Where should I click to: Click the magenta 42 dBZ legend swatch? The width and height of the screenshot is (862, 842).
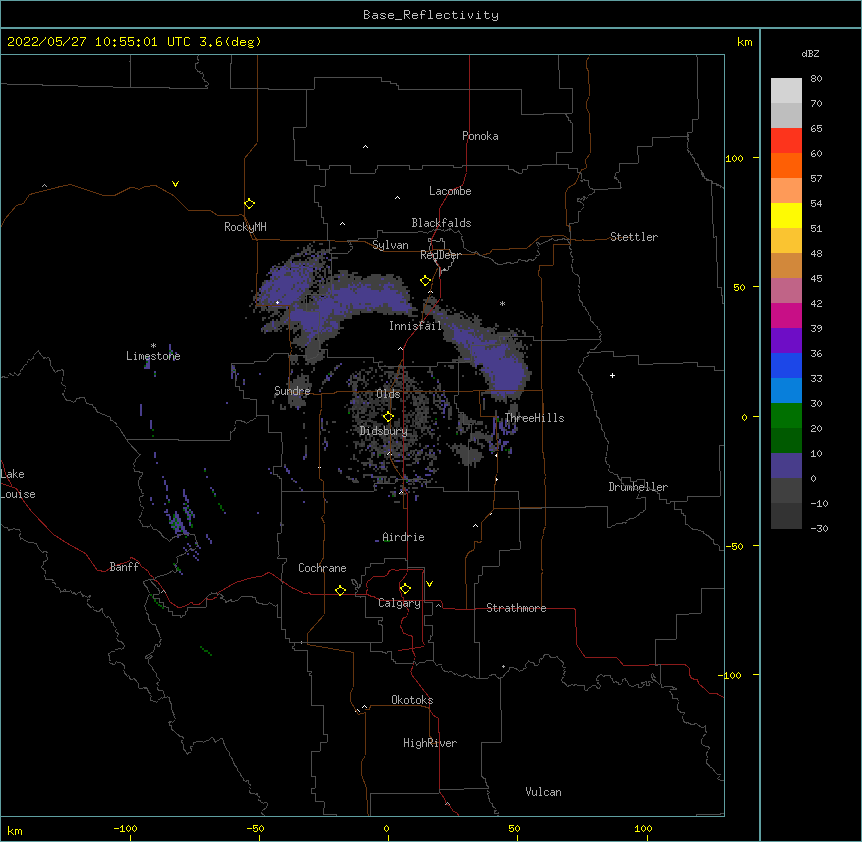point(786,315)
